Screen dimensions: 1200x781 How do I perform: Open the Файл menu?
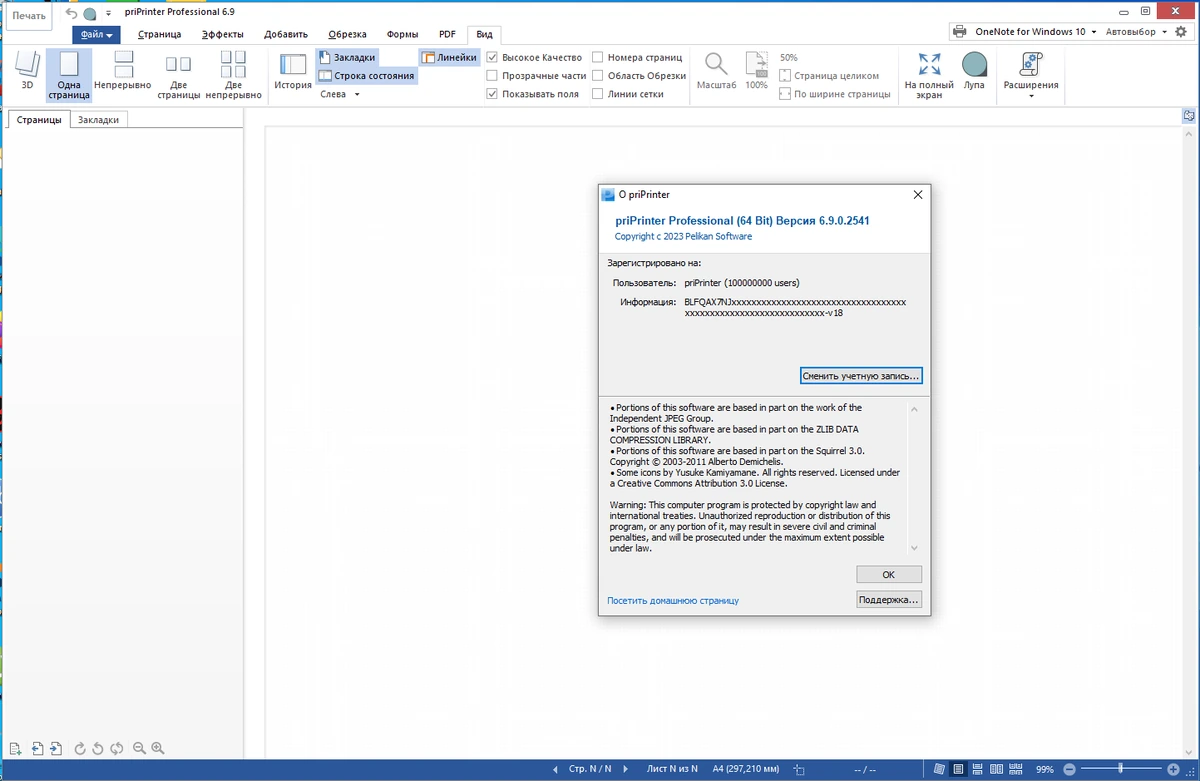(x=96, y=34)
